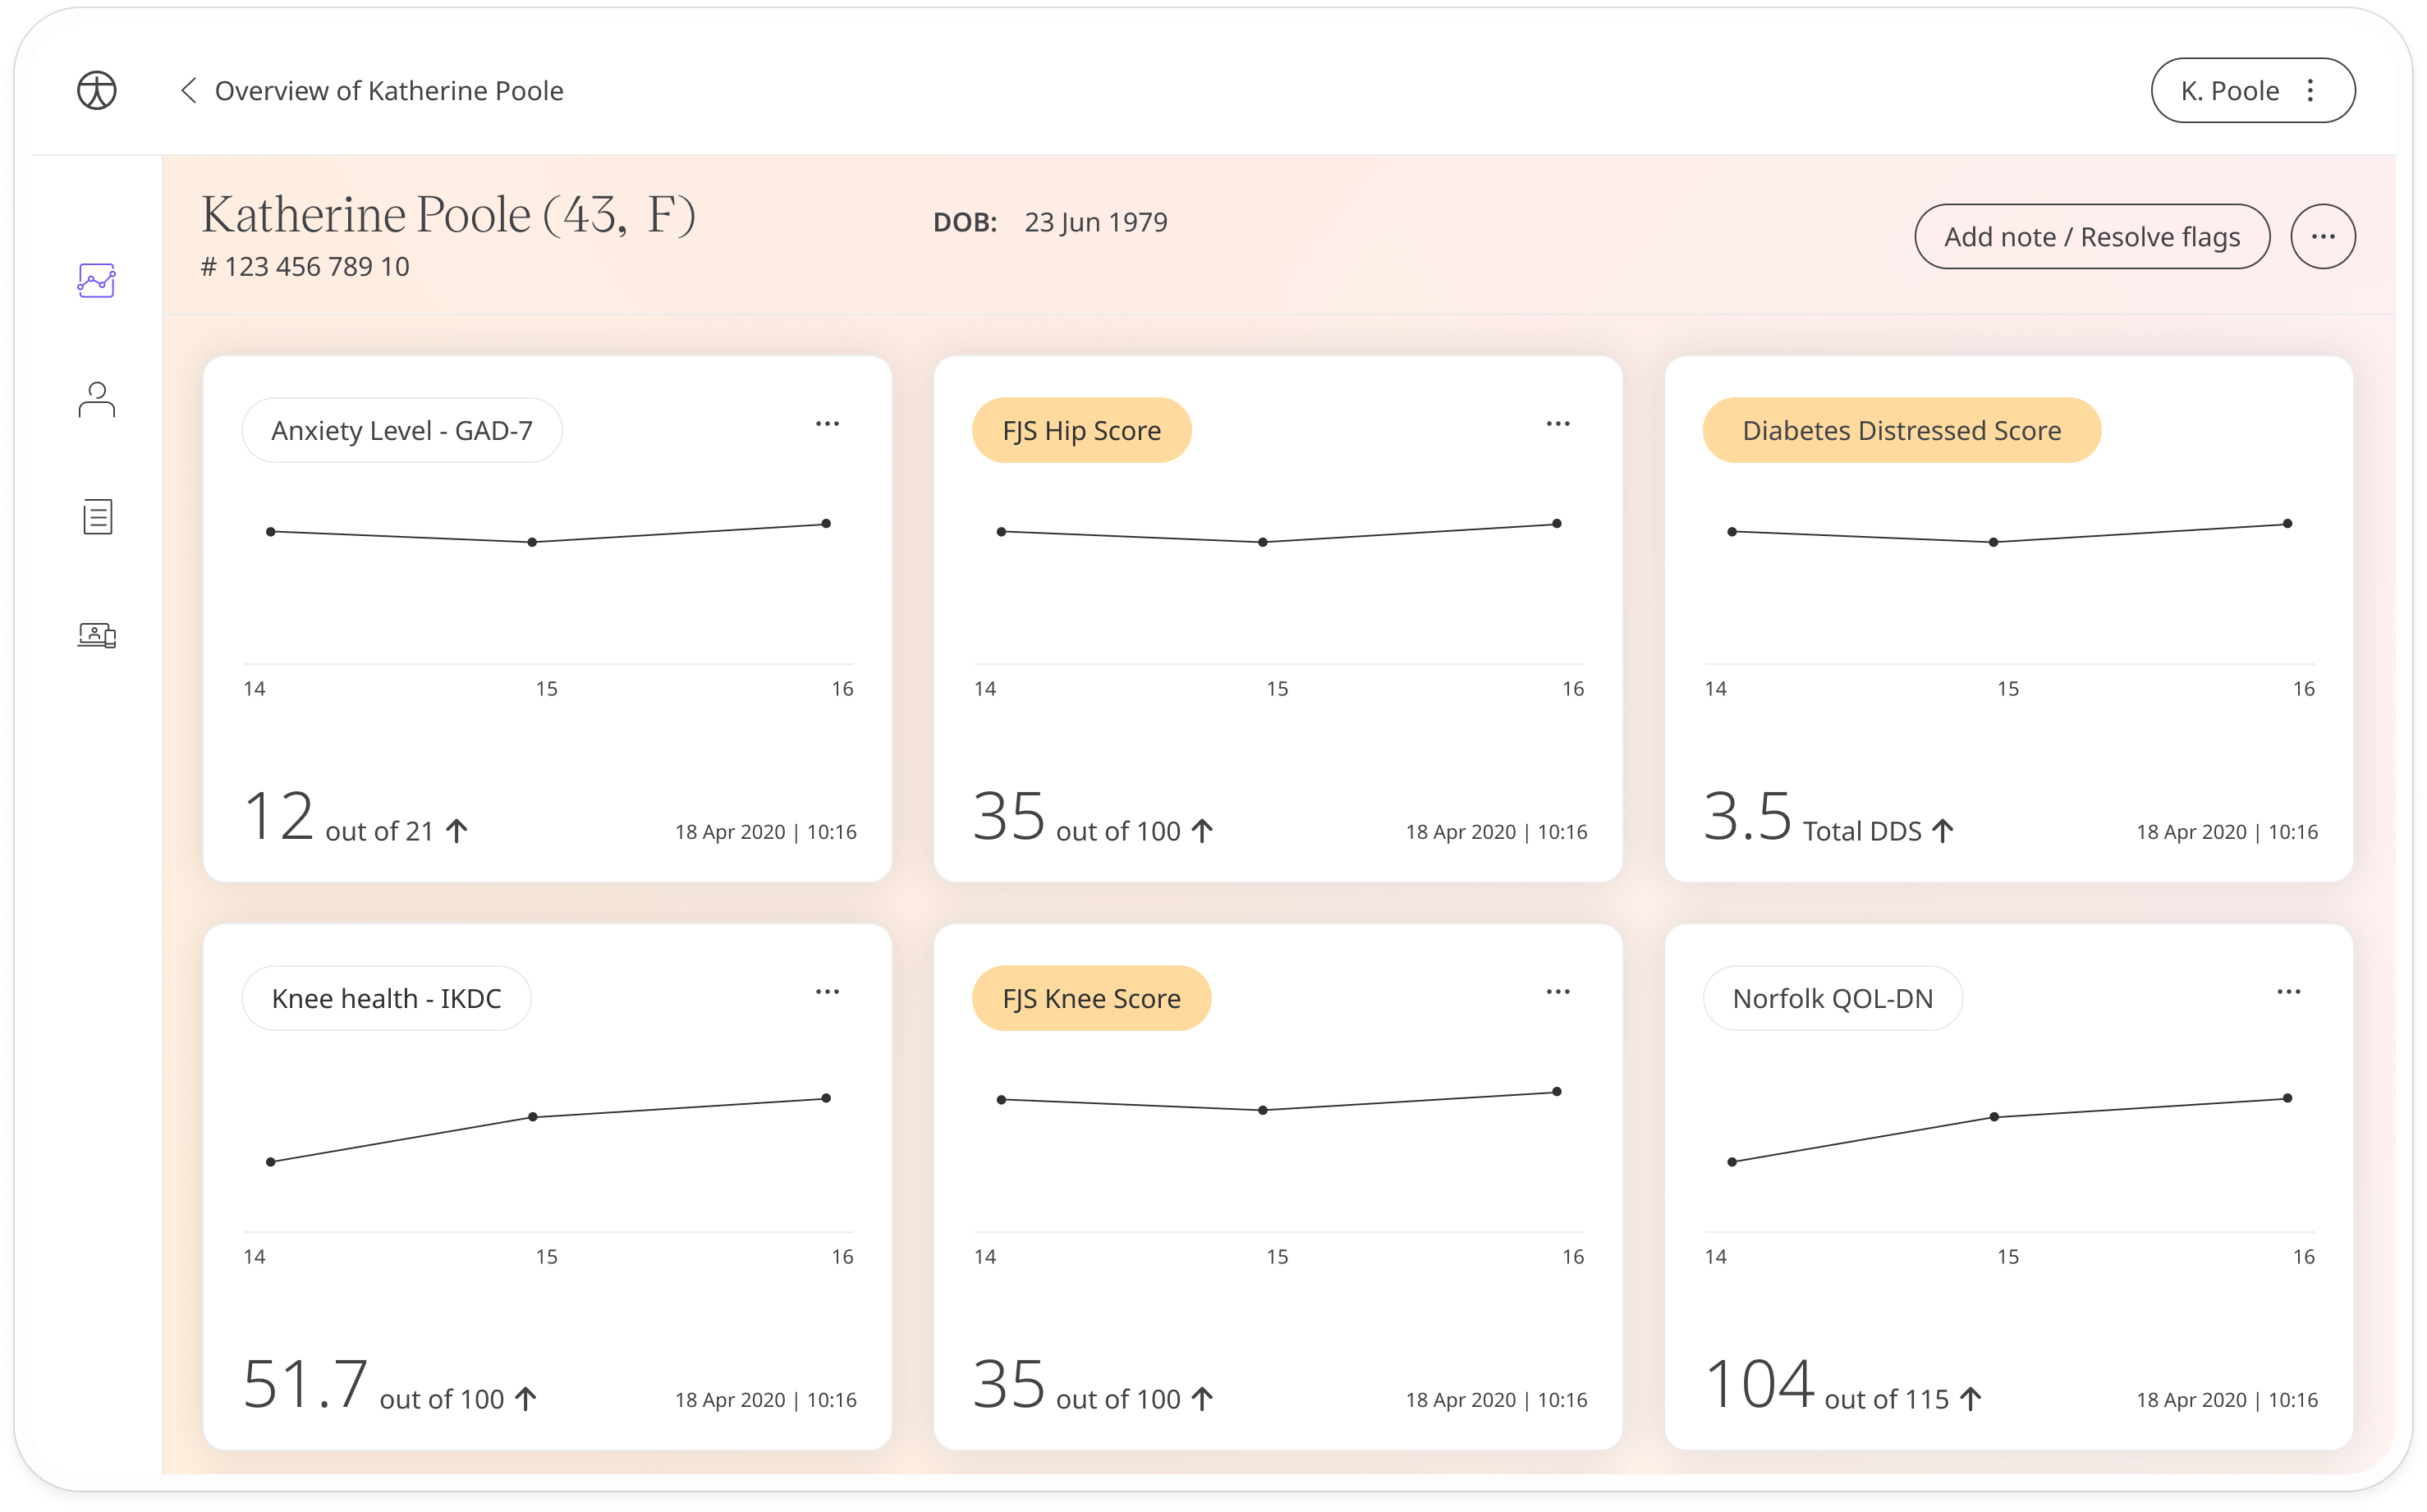Click Add note / Resolve flags button
Screen dimensions: 2427x1512
click(2091, 236)
